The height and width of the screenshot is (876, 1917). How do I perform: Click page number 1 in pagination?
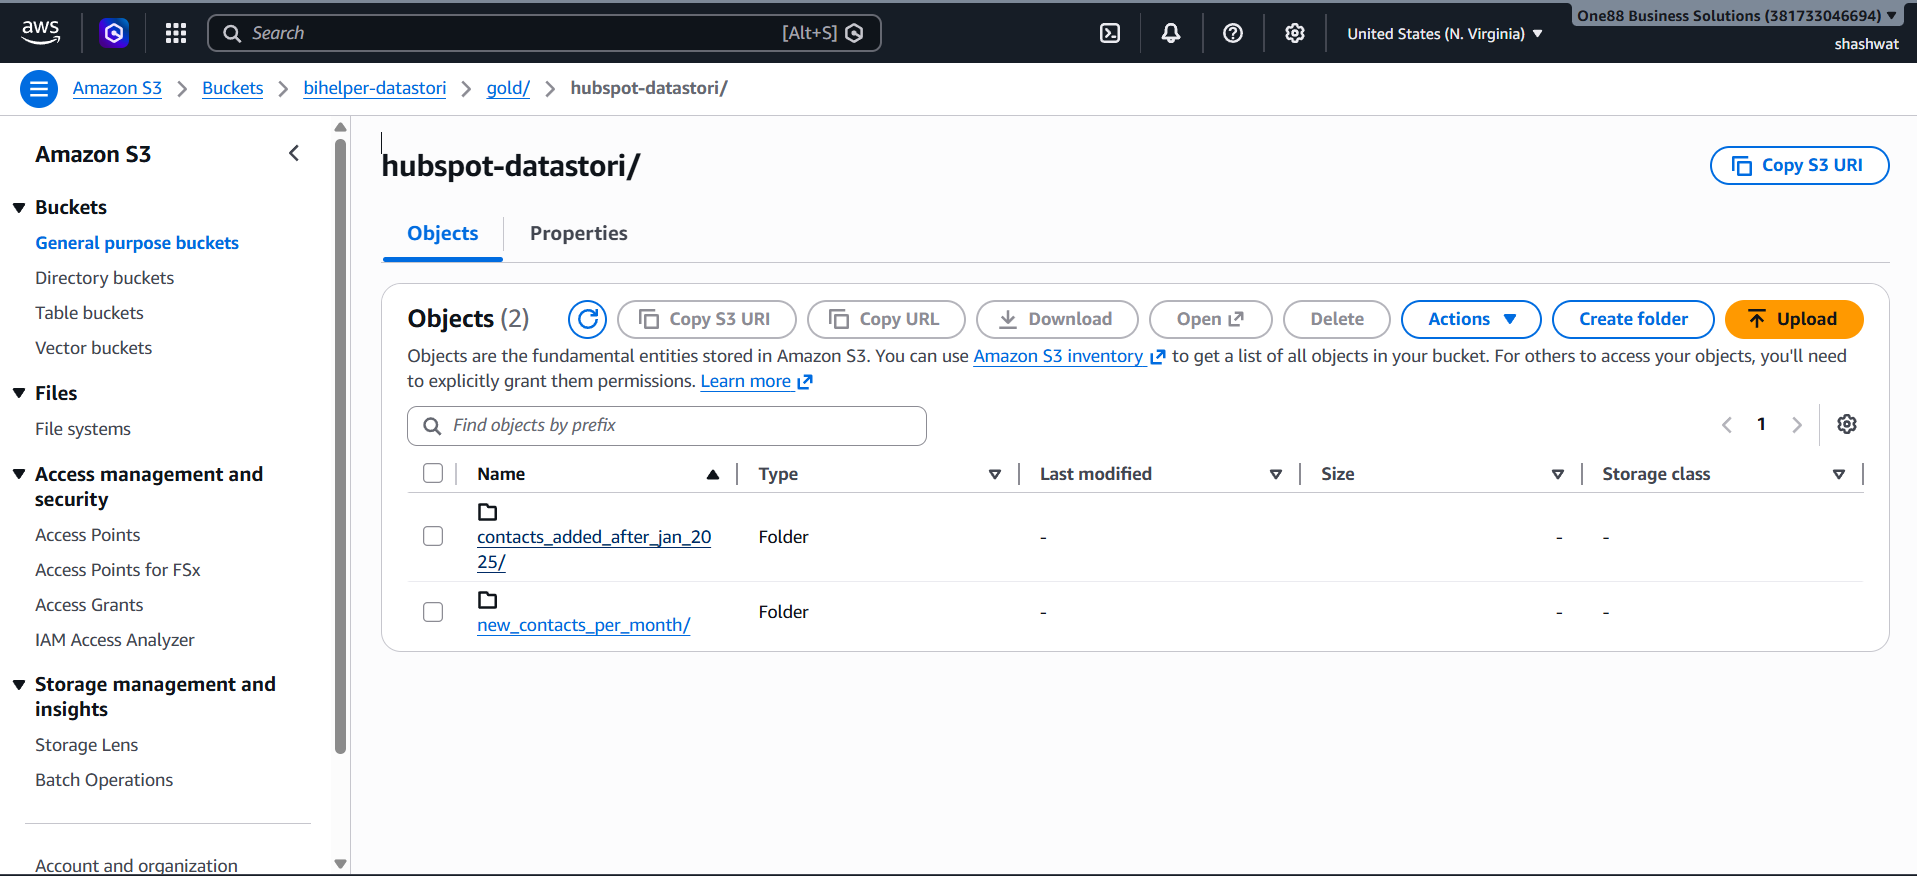pyautogui.click(x=1761, y=424)
